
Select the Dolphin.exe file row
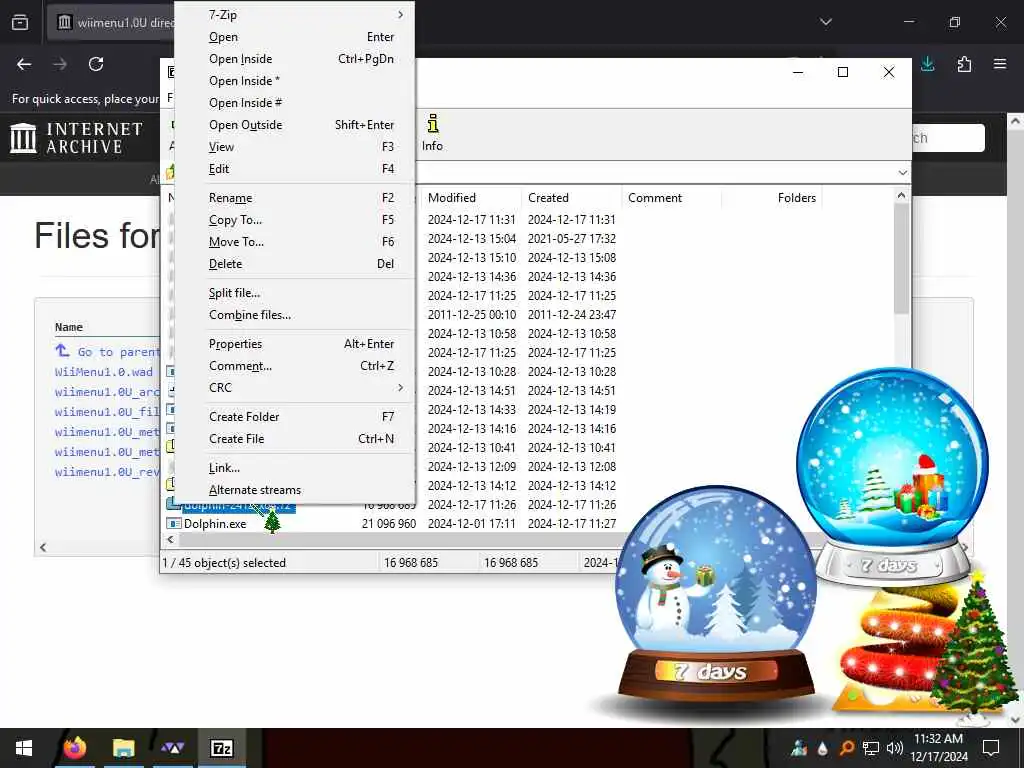391,524
